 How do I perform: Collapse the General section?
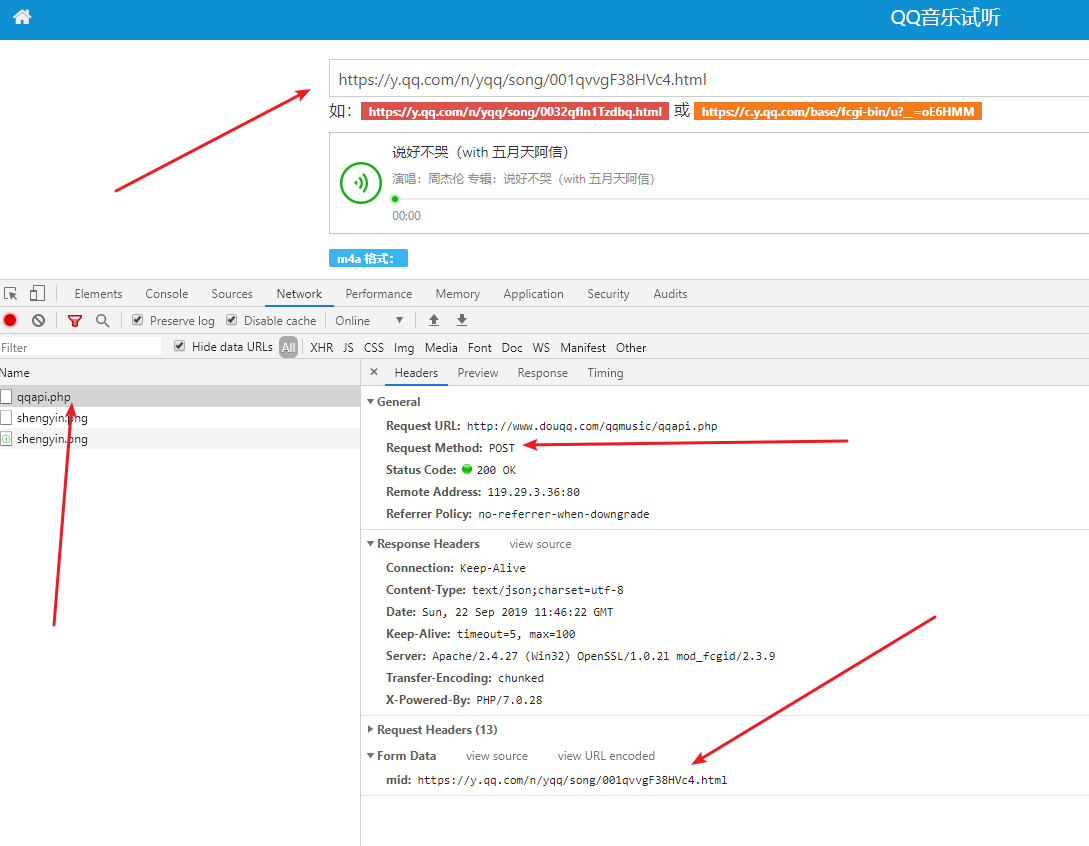371,401
